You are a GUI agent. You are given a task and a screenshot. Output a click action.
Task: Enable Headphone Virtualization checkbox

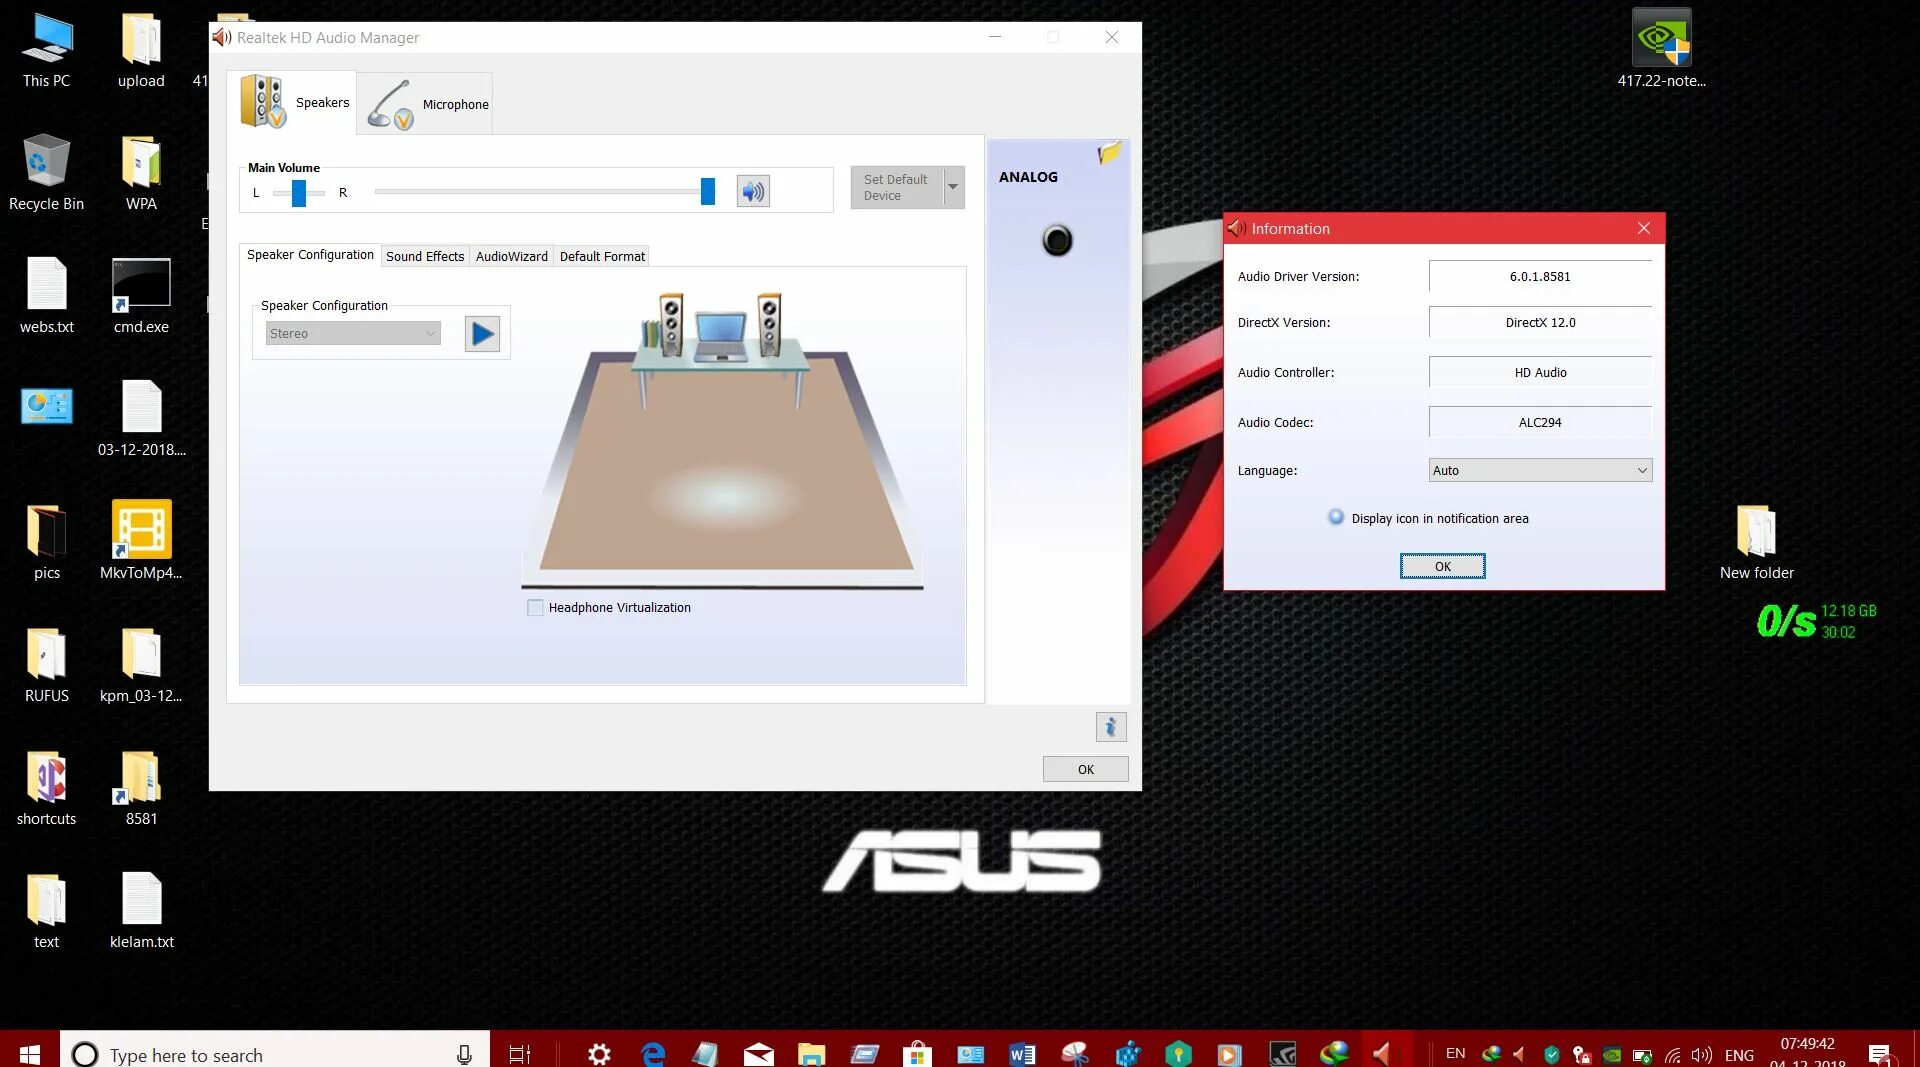pos(536,607)
